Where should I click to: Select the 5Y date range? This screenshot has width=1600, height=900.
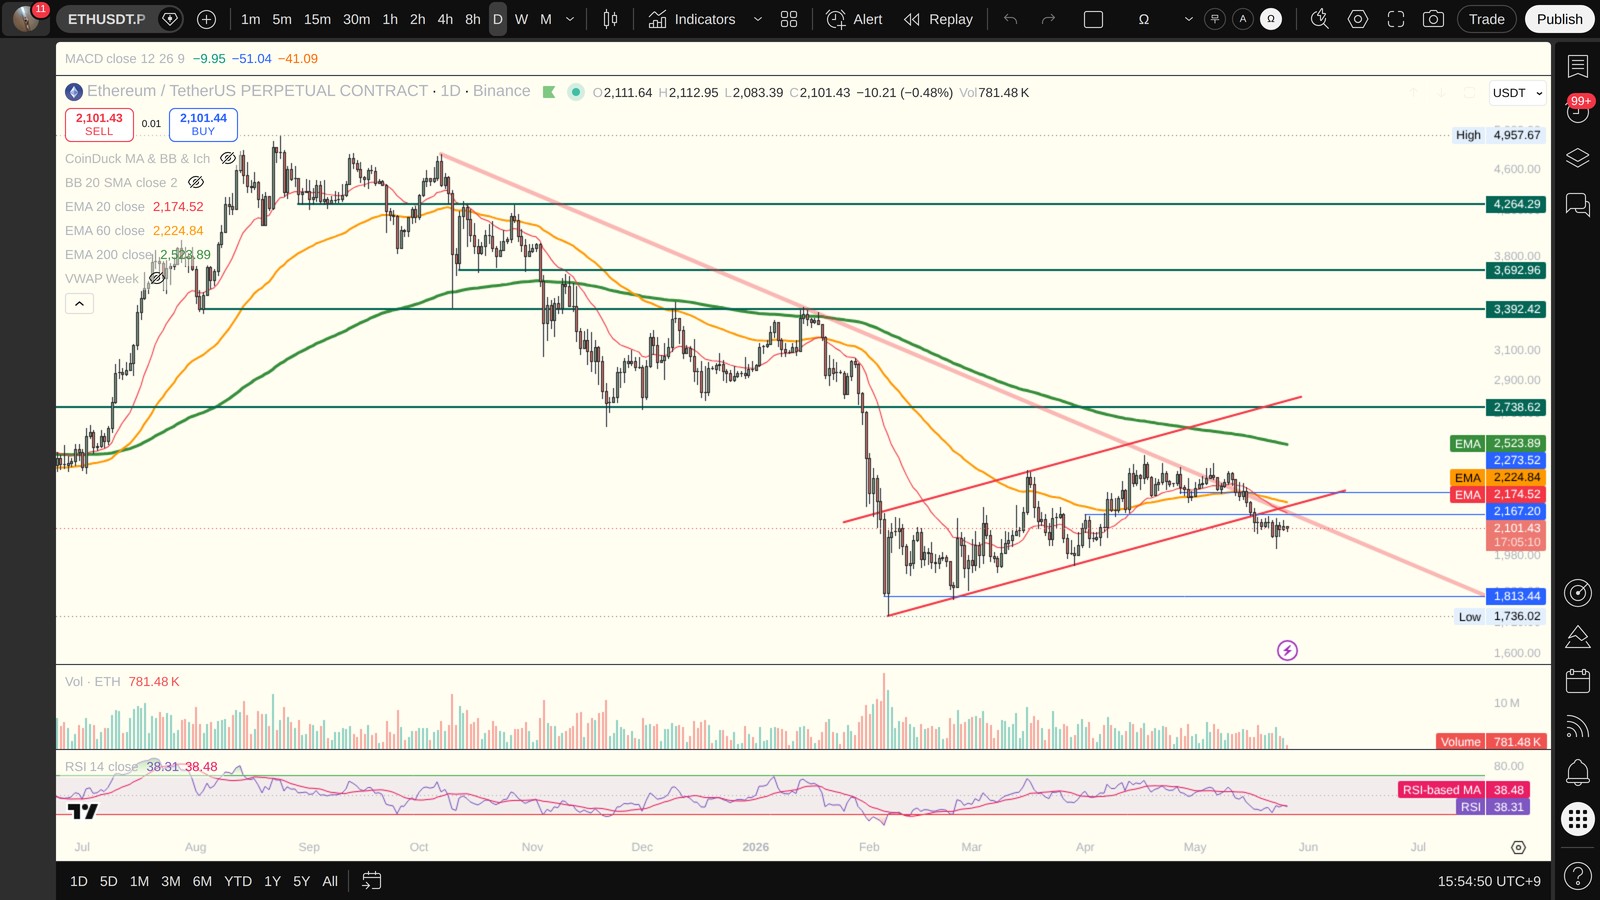[301, 881]
